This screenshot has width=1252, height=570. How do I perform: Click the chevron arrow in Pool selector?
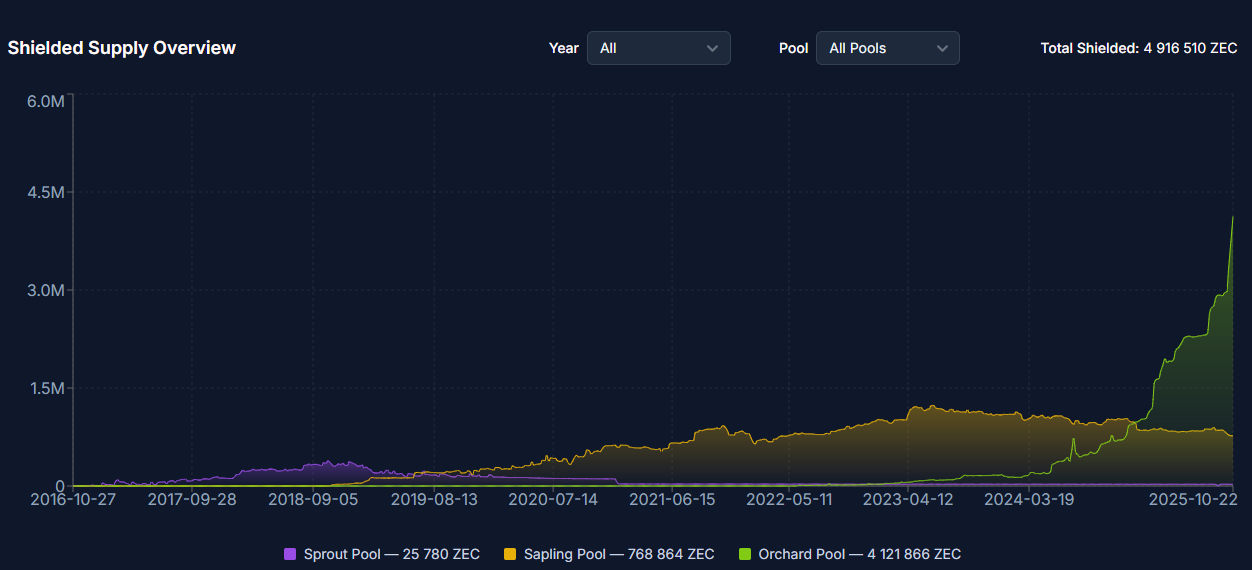click(x=942, y=48)
